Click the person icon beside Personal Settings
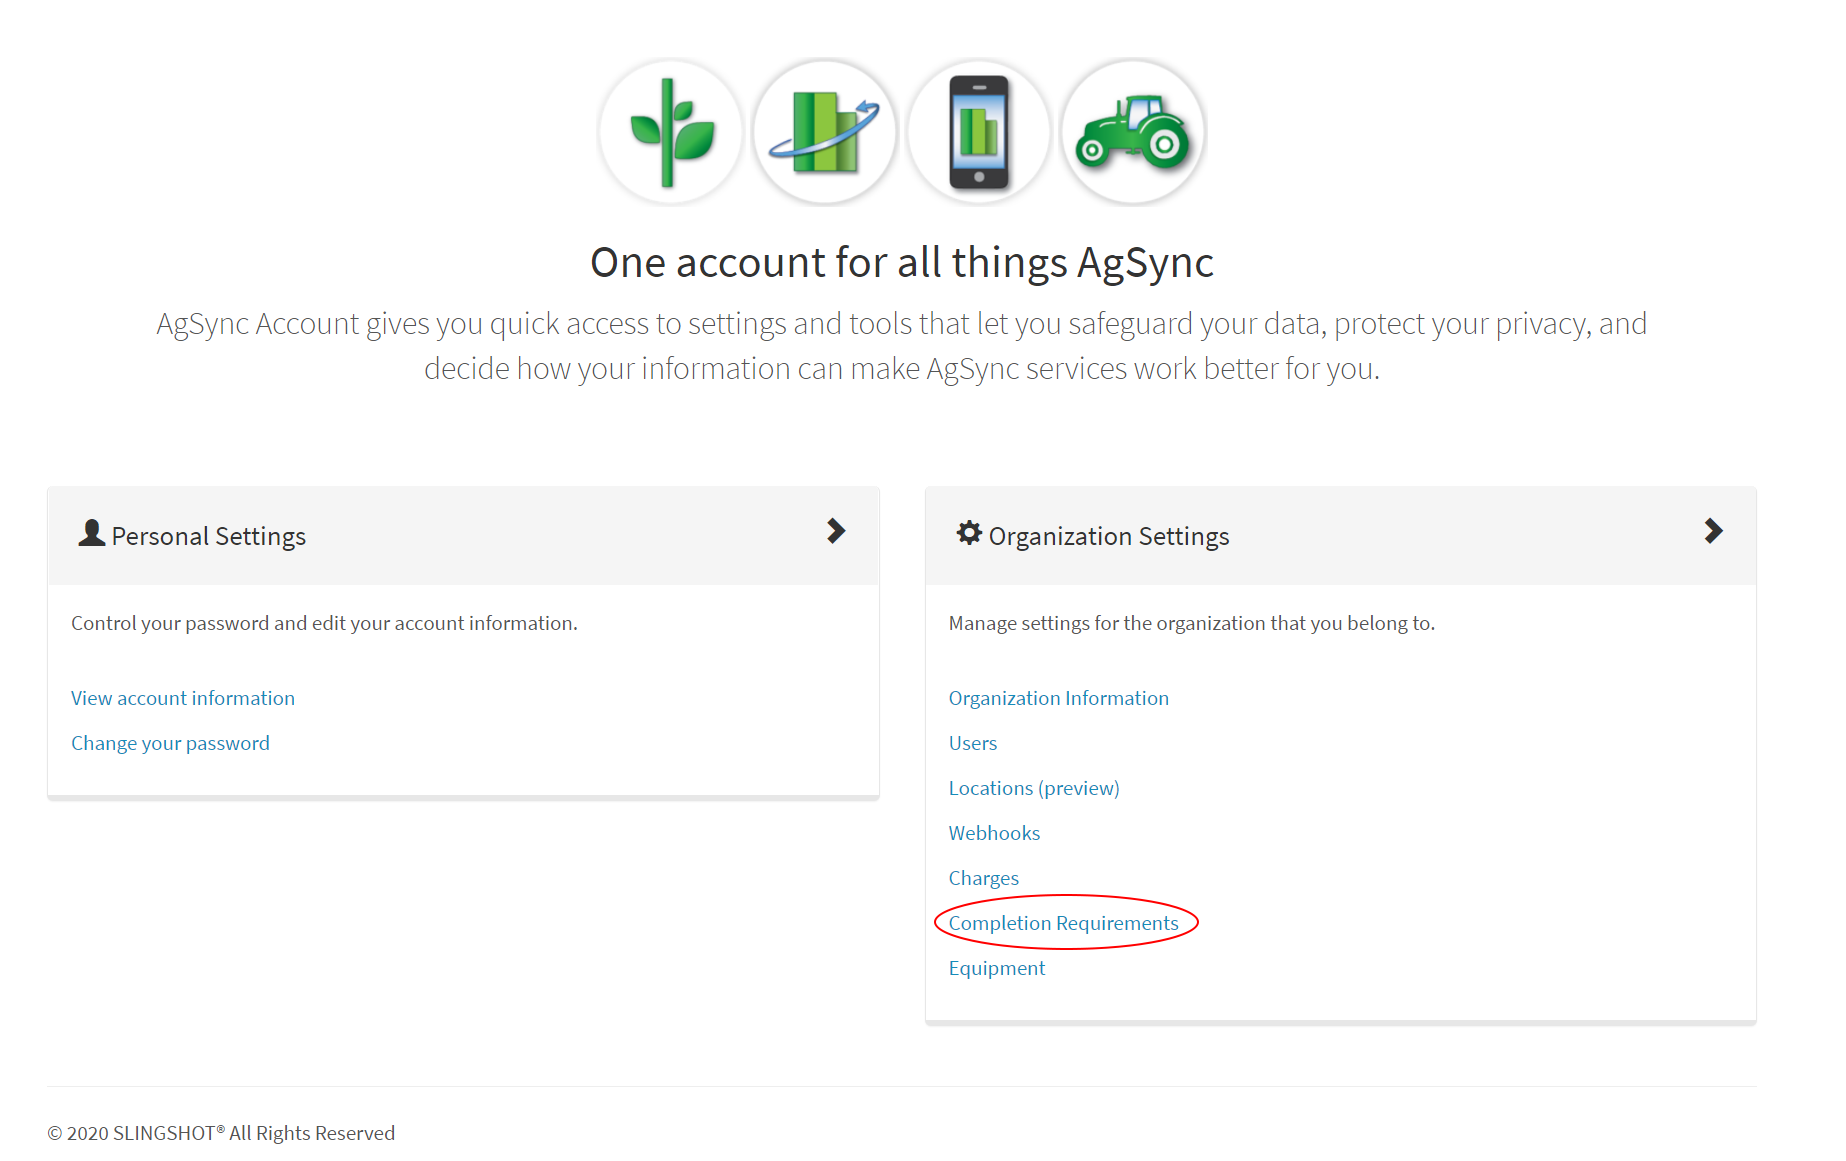Screen dimensions: 1846x1161 point(91,533)
